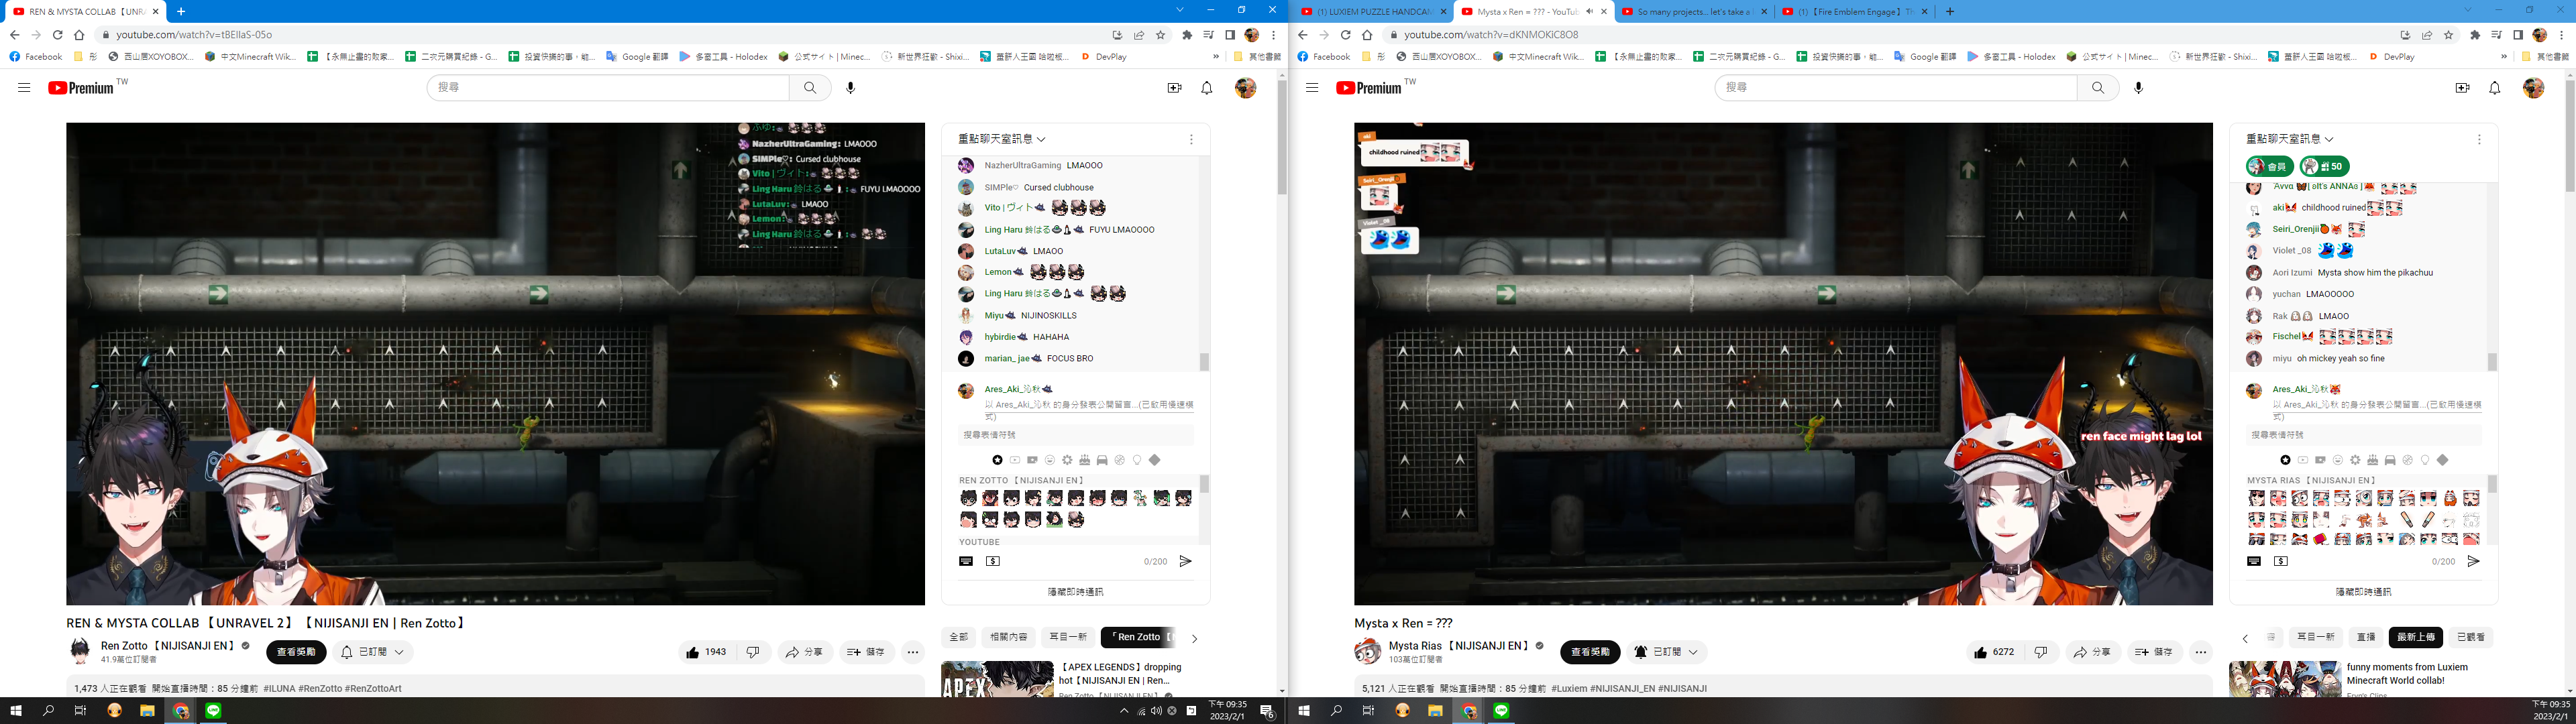Image resolution: width=2576 pixels, height=724 pixels.
Task: Send chat message in Ren Zotto chat
Action: pyautogui.click(x=1185, y=562)
